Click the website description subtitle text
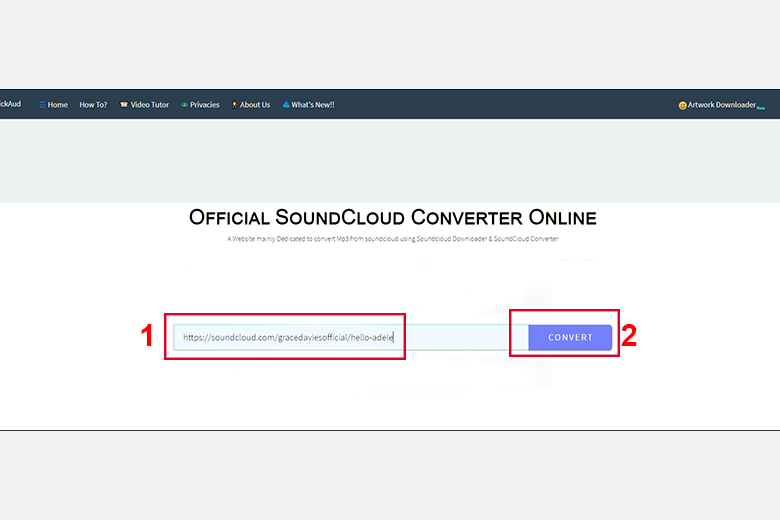 pyautogui.click(x=392, y=239)
